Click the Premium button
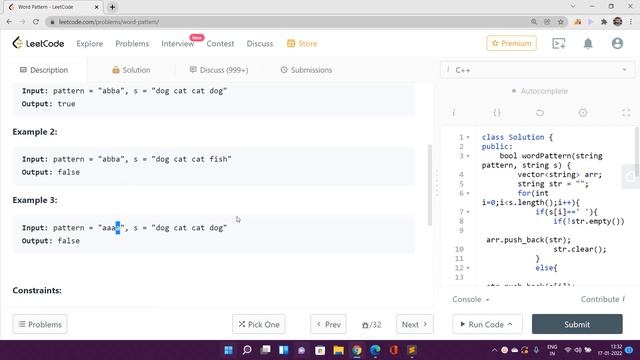Viewport: 640px width, 360px height. (x=511, y=43)
